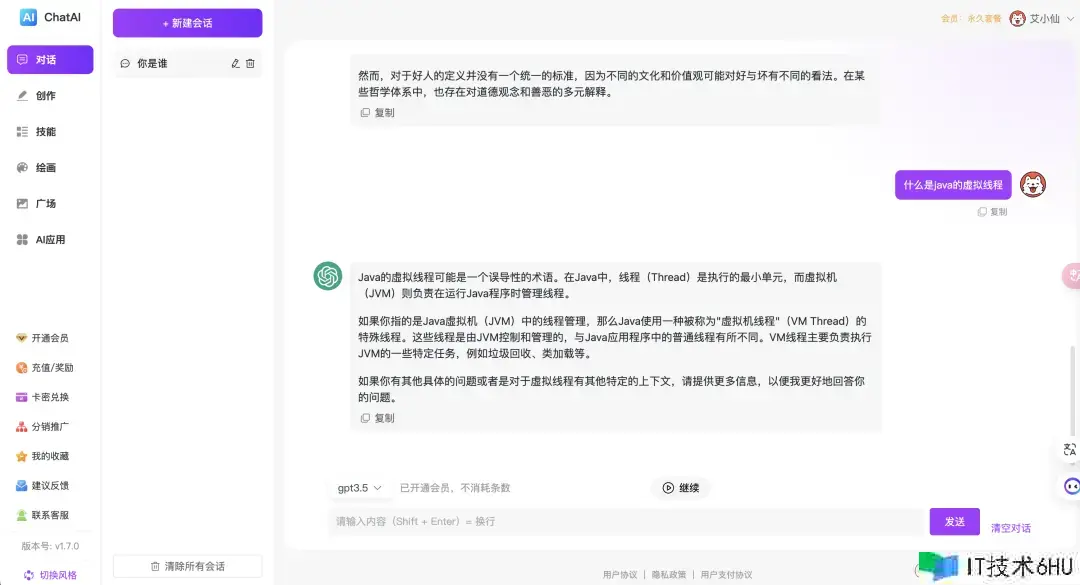
Task: Open the robot assistant icon on right edge
Action: [x=1071, y=486]
